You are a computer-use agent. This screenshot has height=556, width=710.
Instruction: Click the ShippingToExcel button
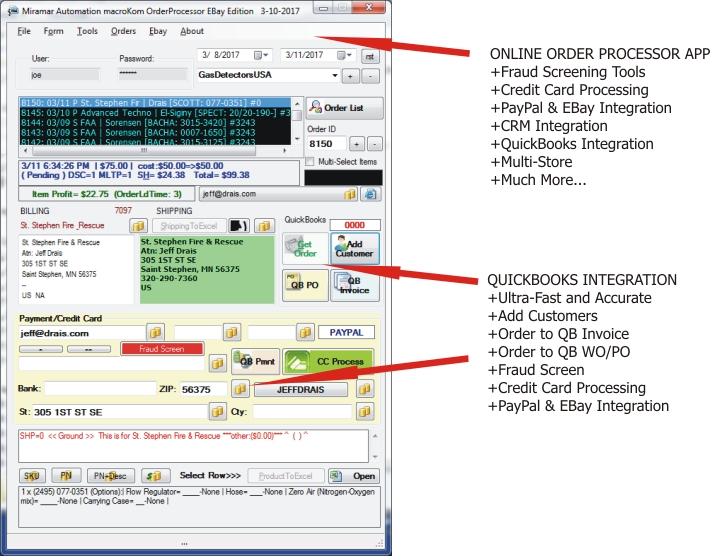(189, 225)
